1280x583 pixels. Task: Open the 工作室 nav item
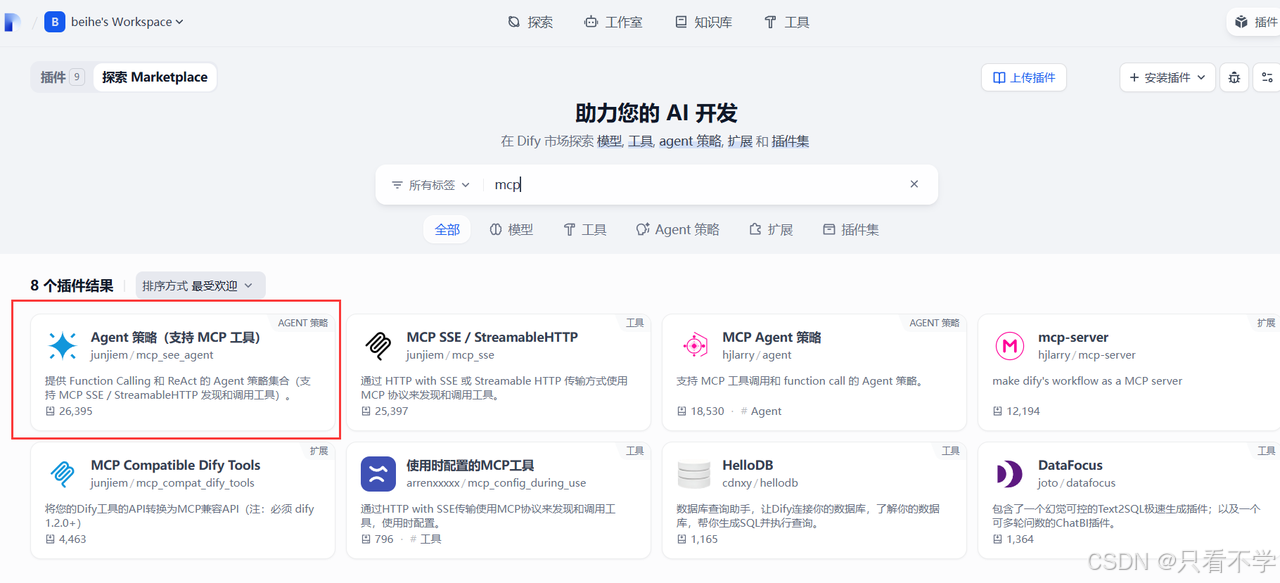tap(613, 22)
